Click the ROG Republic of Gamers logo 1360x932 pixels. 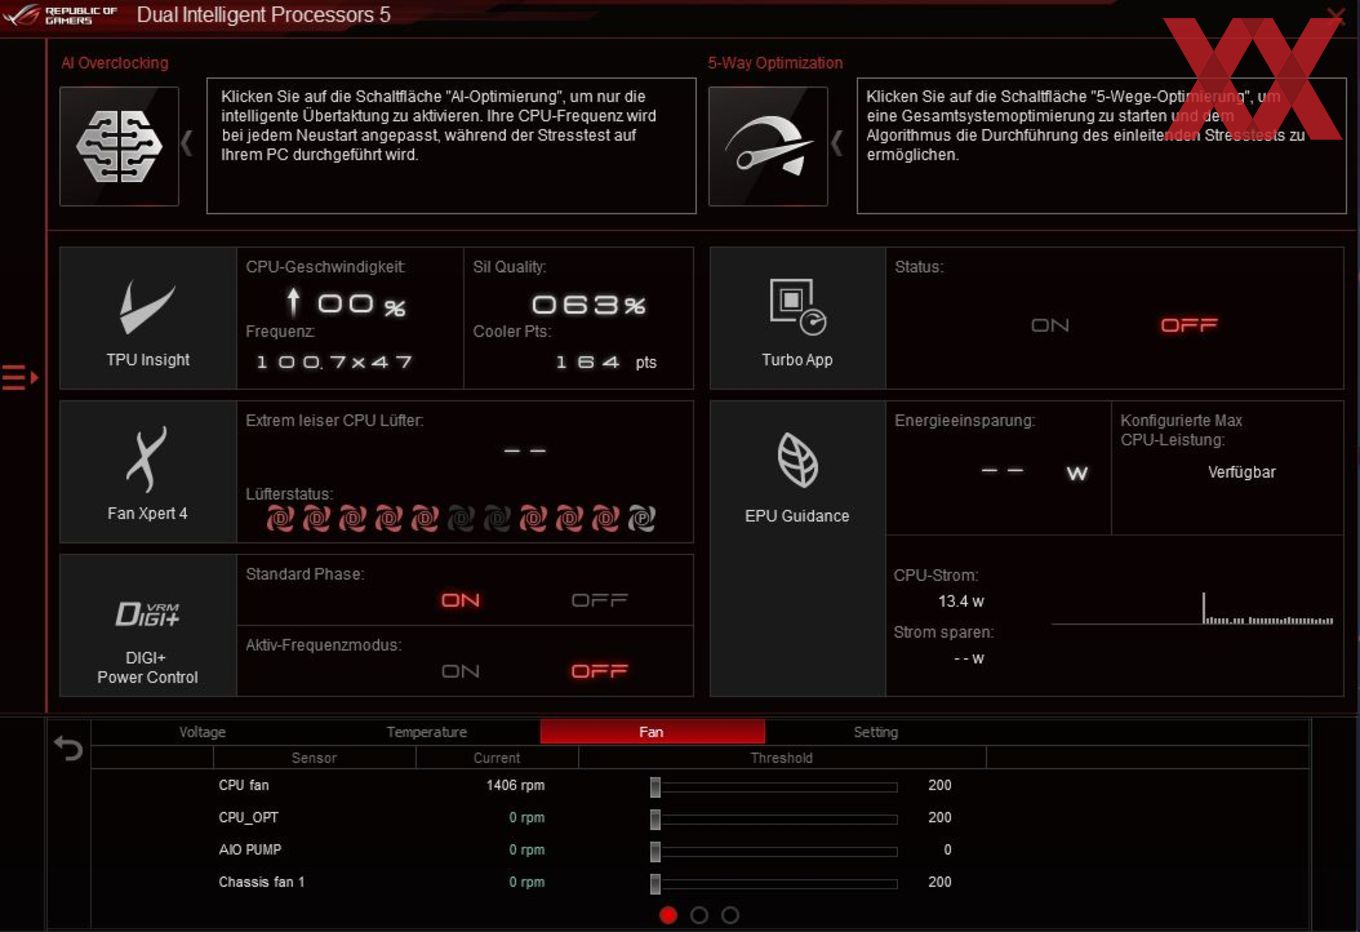(x=60, y=15)
